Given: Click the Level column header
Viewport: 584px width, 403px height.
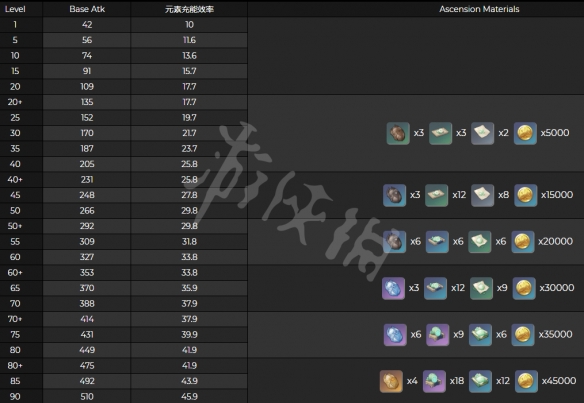Looking at the screenshot, I should (15, 9).
